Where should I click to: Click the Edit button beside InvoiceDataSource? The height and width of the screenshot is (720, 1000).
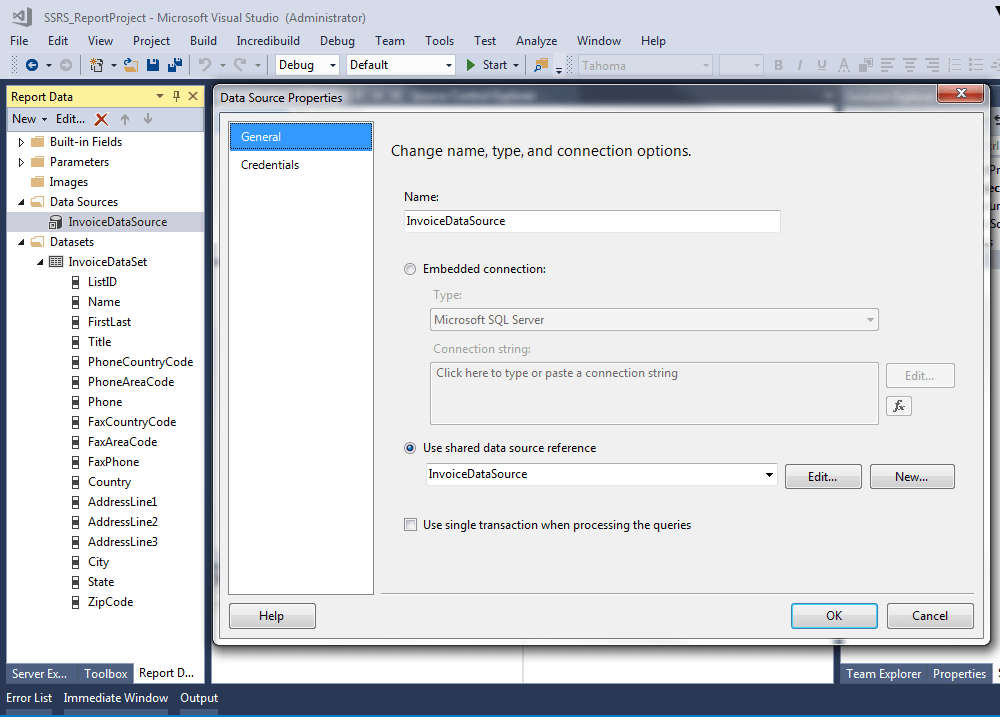click(822, 476)
